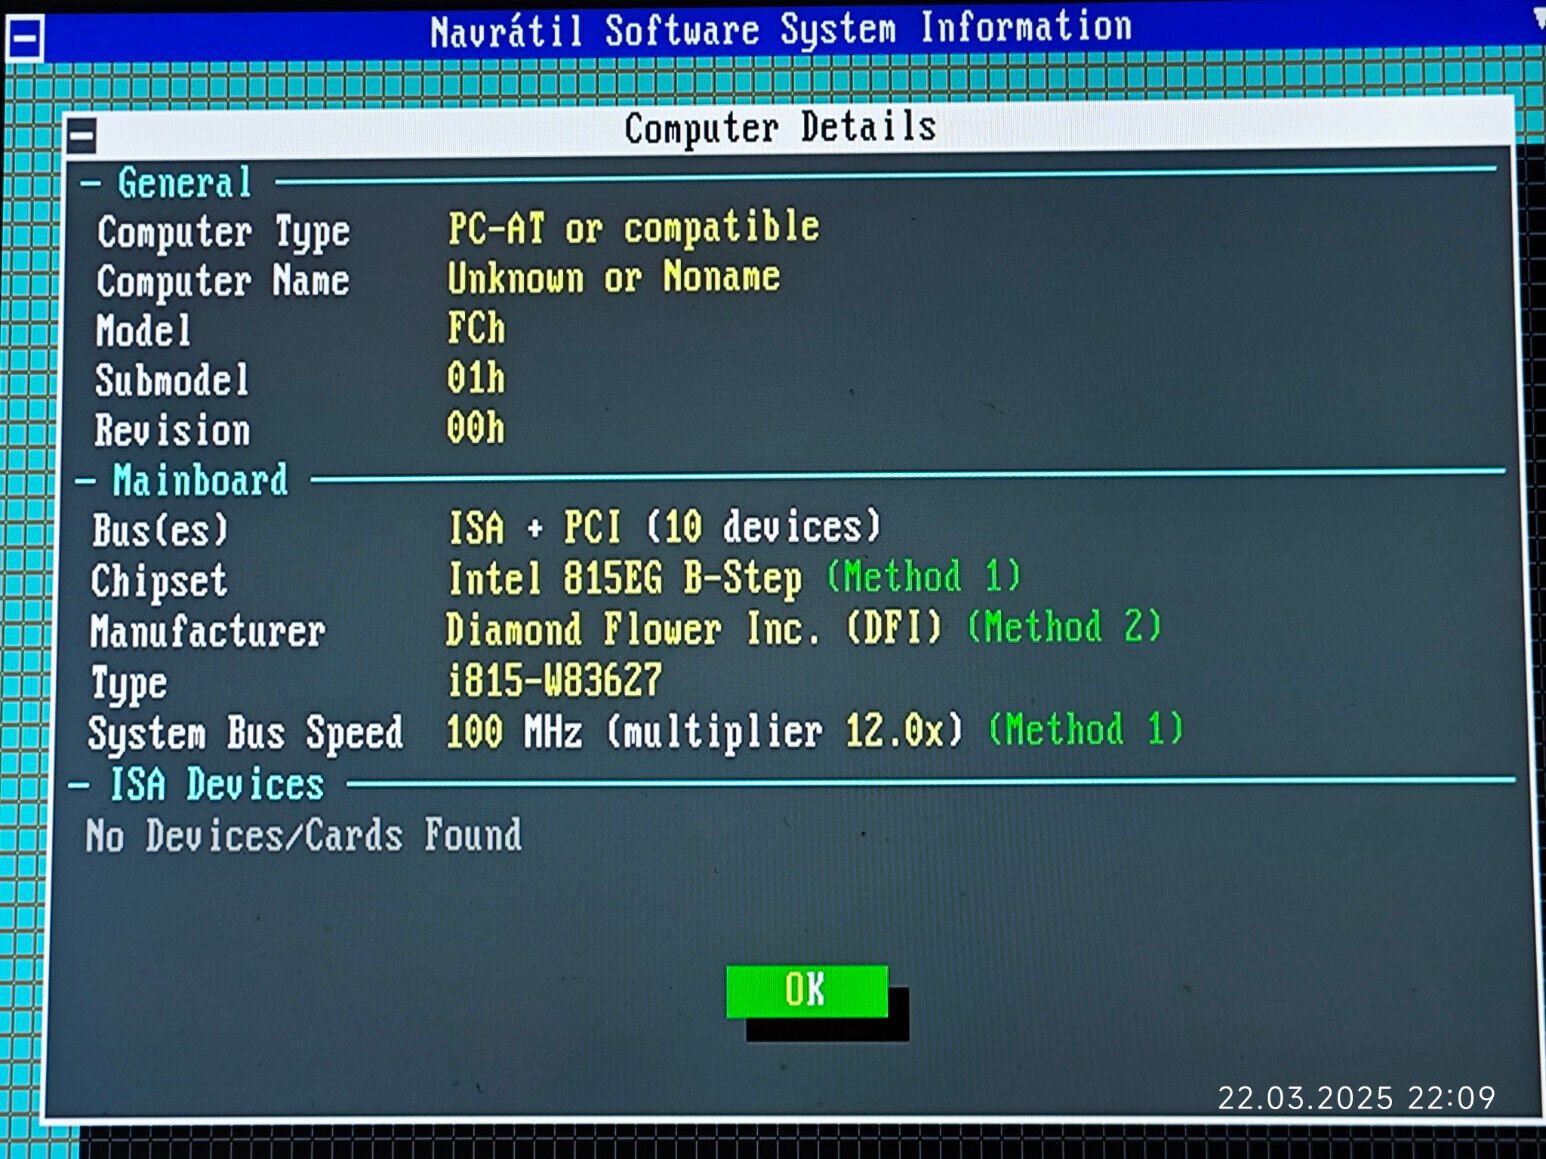1546x1159 pixels.
Task: Click the model value FCh
Action: 476,328
